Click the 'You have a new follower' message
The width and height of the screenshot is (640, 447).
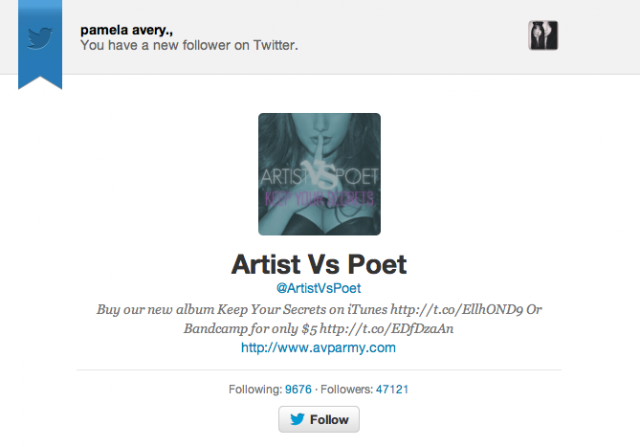189,45
